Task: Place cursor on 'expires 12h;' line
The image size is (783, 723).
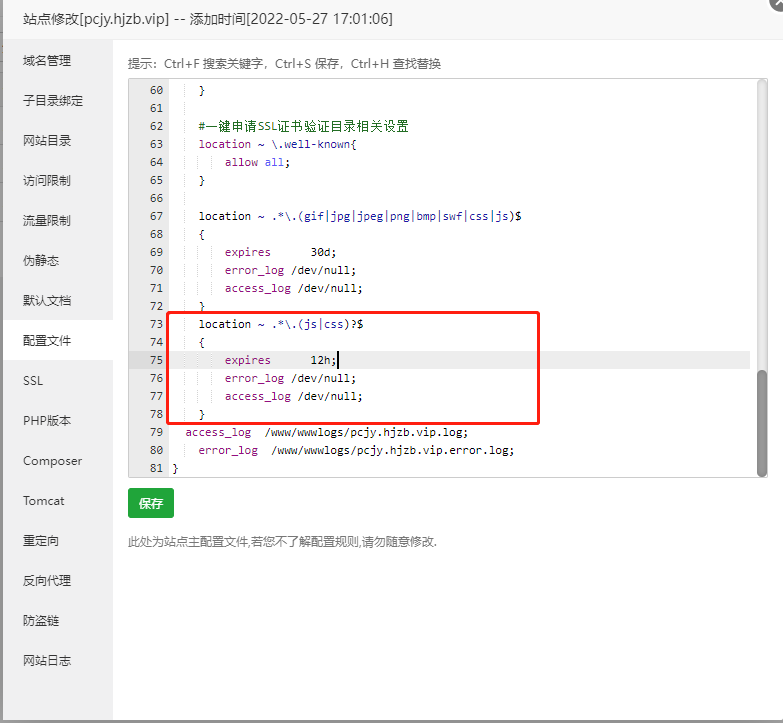Action: 281,360
